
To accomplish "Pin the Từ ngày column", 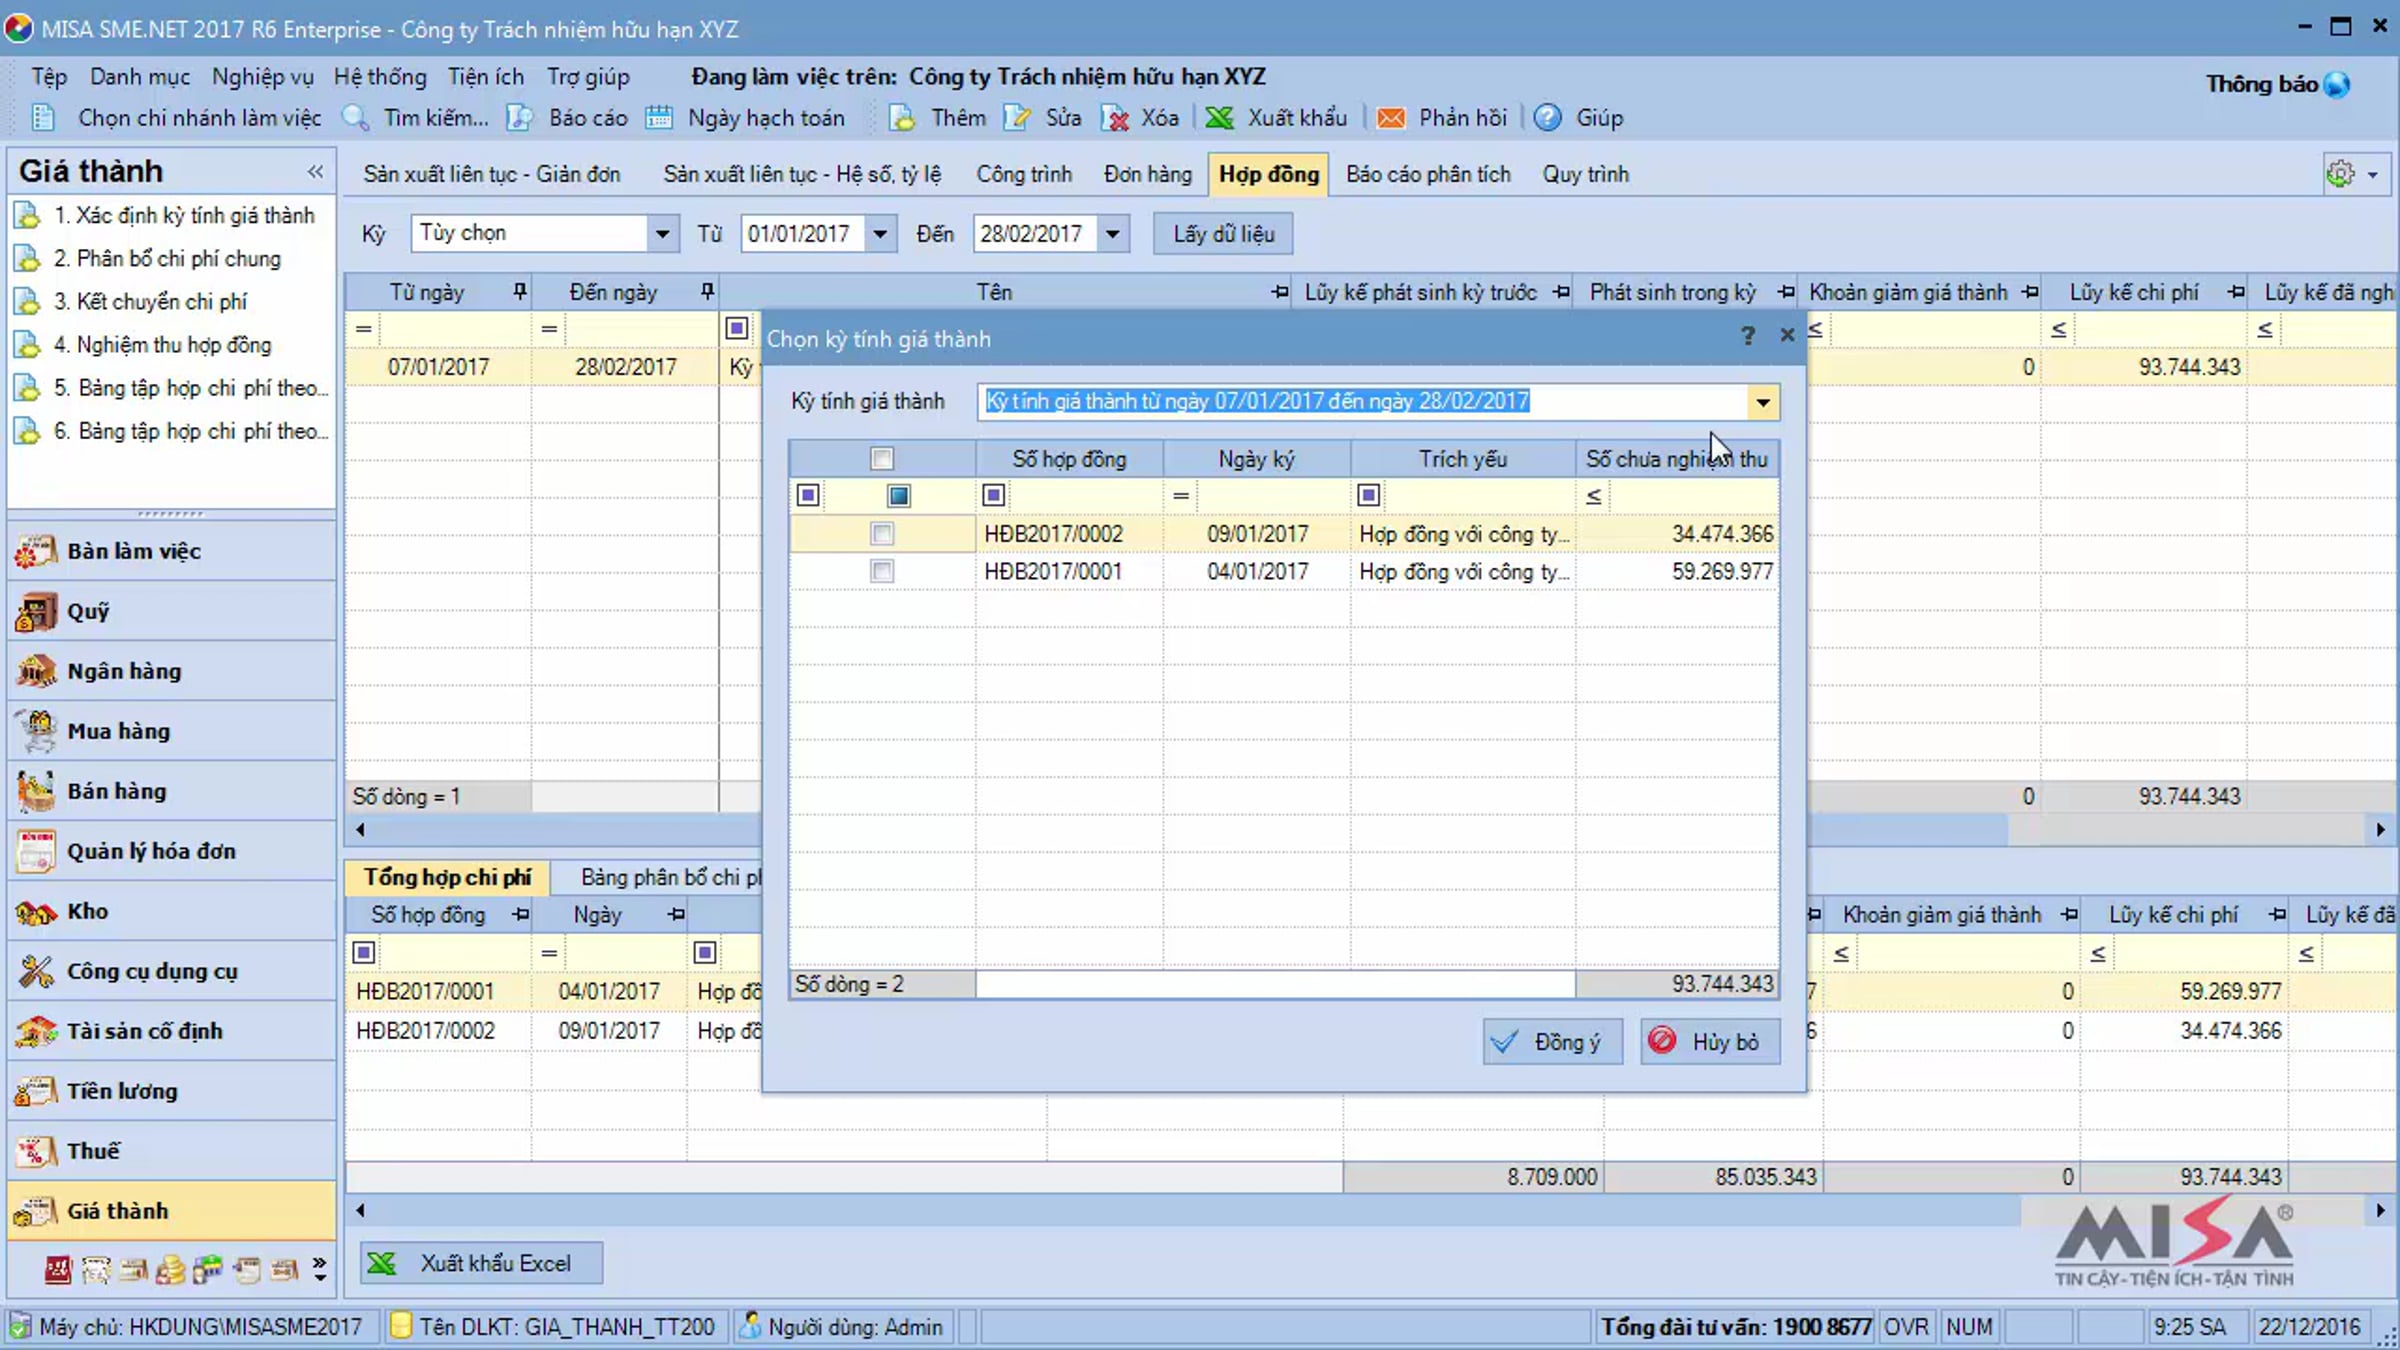I will point(519,291).
